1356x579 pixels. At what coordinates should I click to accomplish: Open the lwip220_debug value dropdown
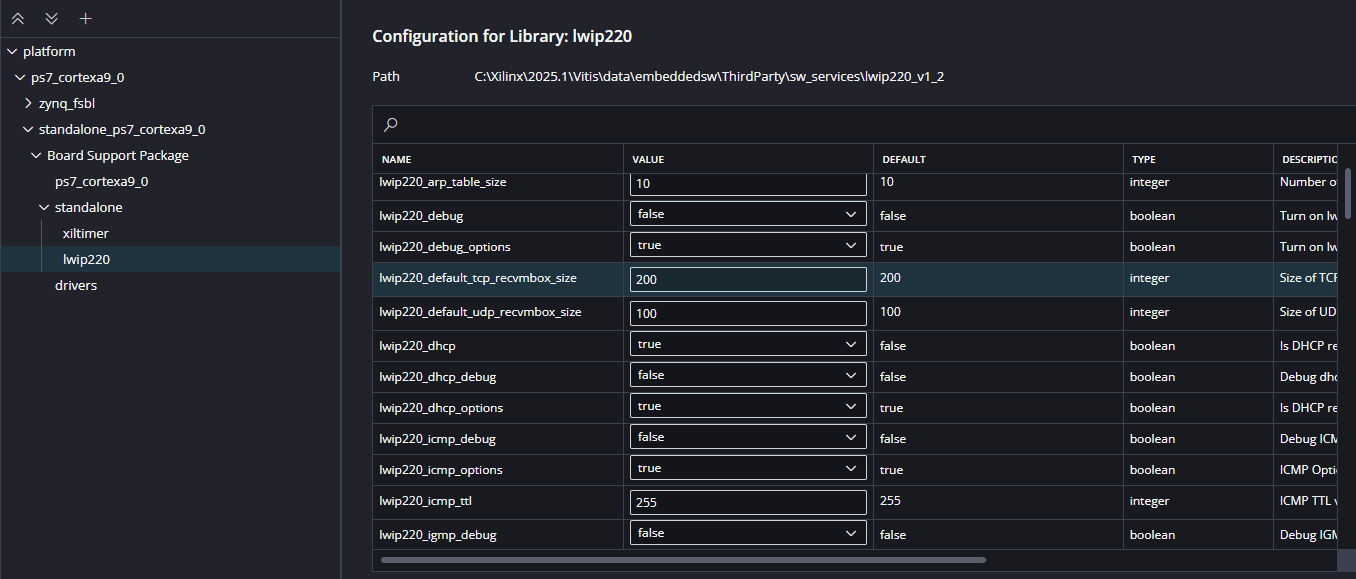[748, 214]
